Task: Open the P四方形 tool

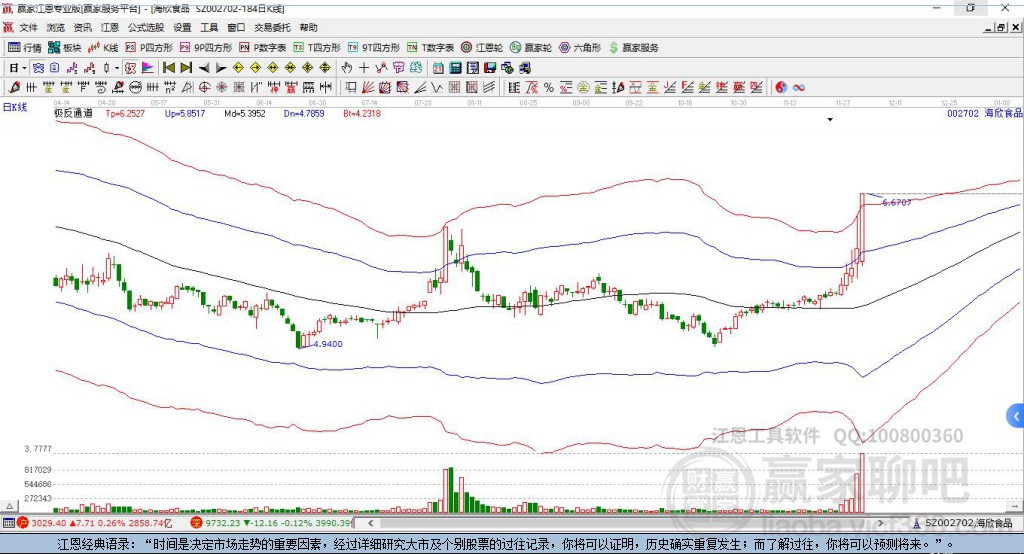Action: click(149, 48)
